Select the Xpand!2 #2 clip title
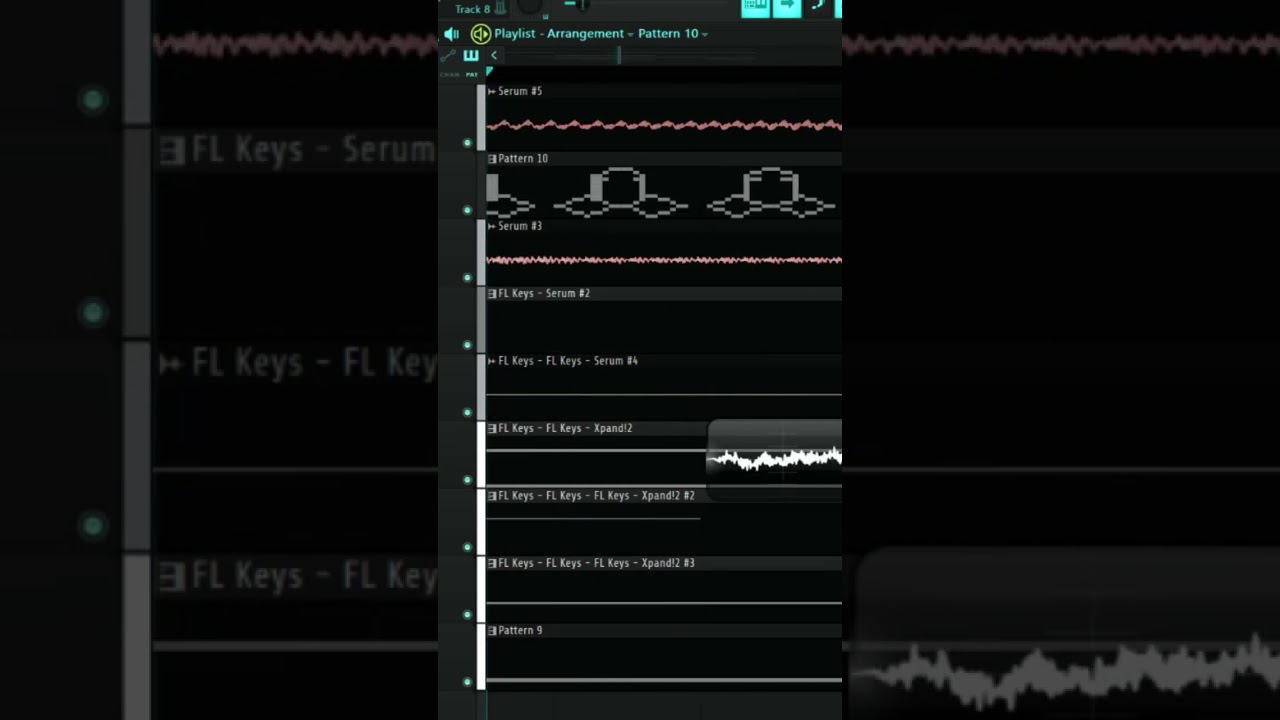The image size is (1280, 720). pos(596,496)
